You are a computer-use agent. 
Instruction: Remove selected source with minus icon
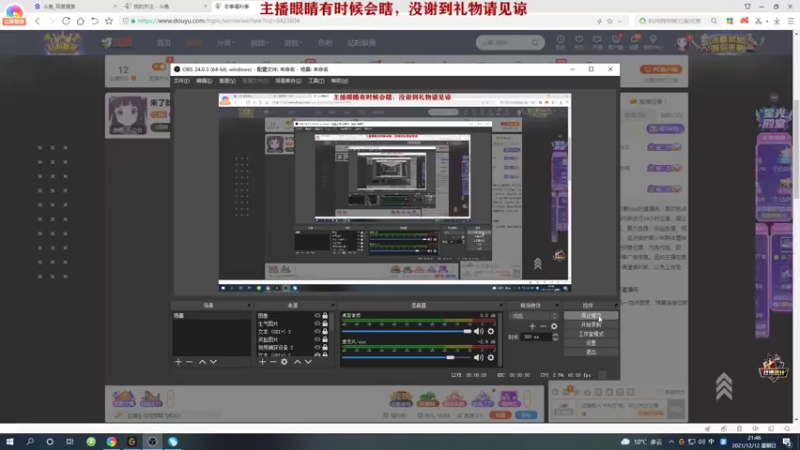point(273,362)
